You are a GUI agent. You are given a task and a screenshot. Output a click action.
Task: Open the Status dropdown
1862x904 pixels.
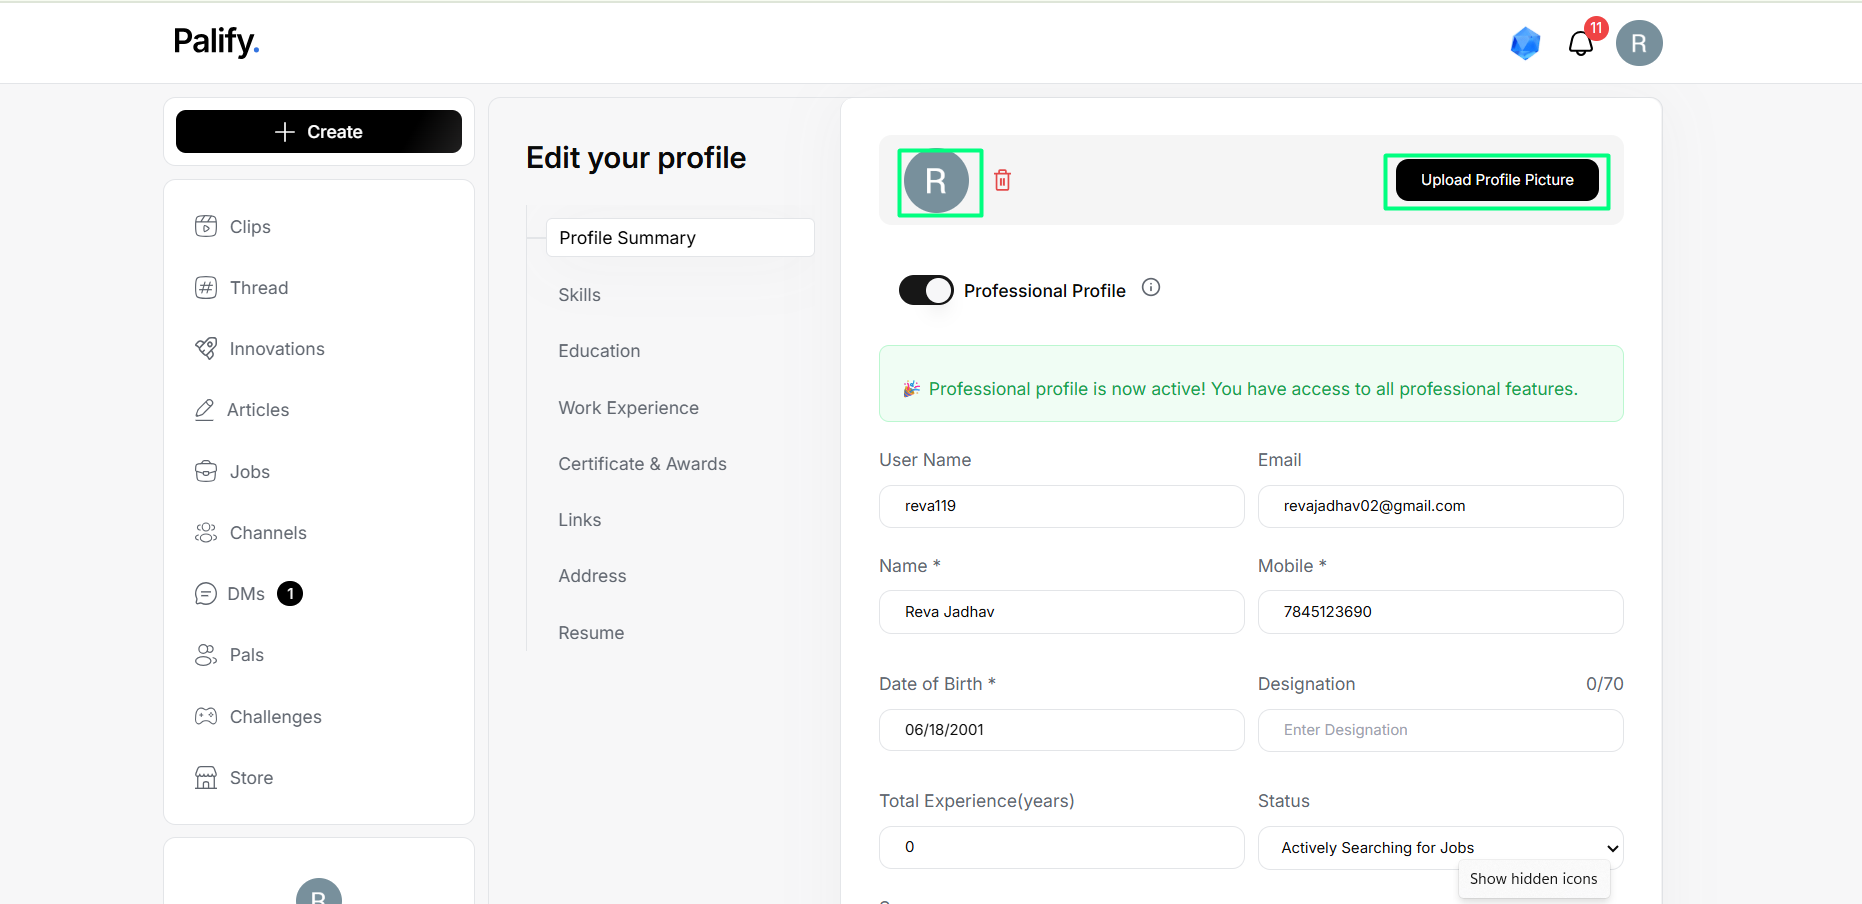tap(1440, 847)
